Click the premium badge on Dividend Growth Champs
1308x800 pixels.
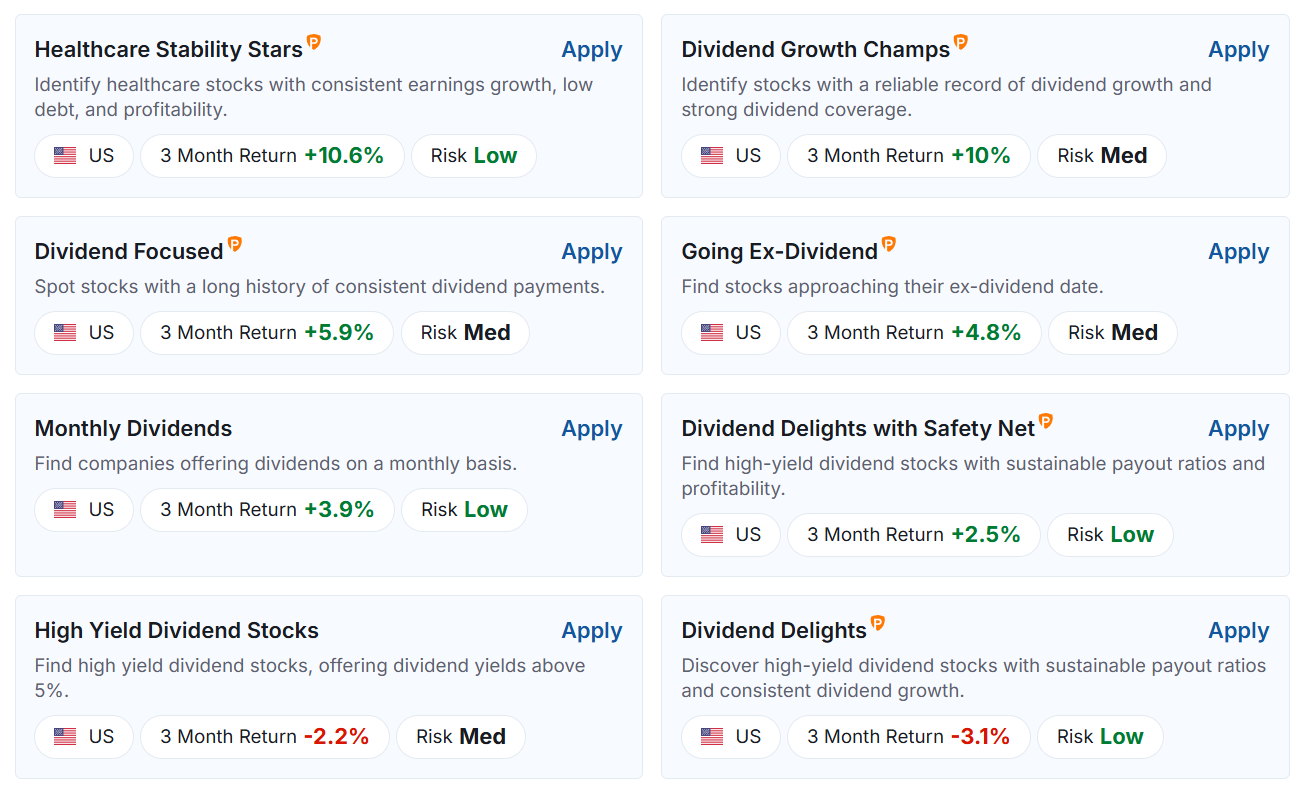pos(961,42)
